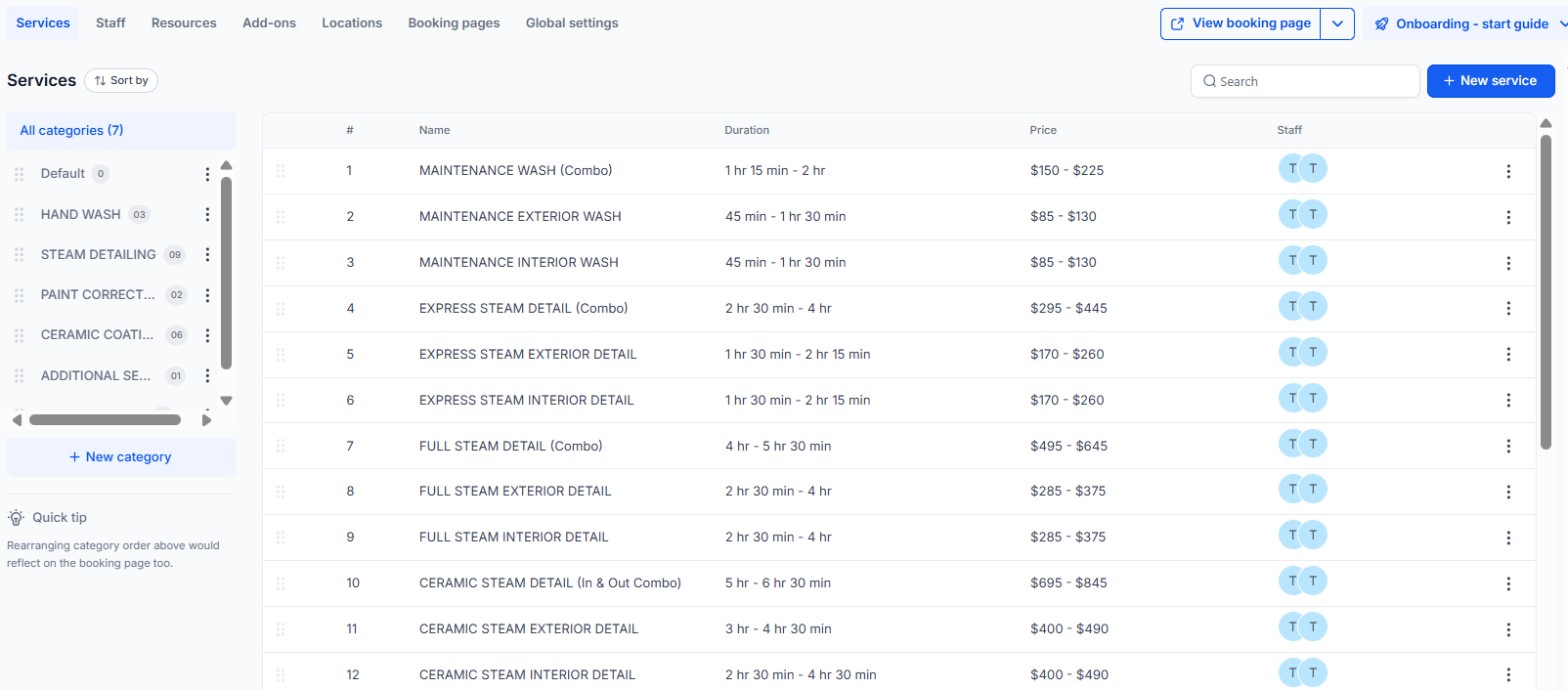Viewport: 1568px width, 690px height.
Task: Open options menu for CERAMIC STEAM EXTERIOR DETAIL
Action: click(1508, 629)
